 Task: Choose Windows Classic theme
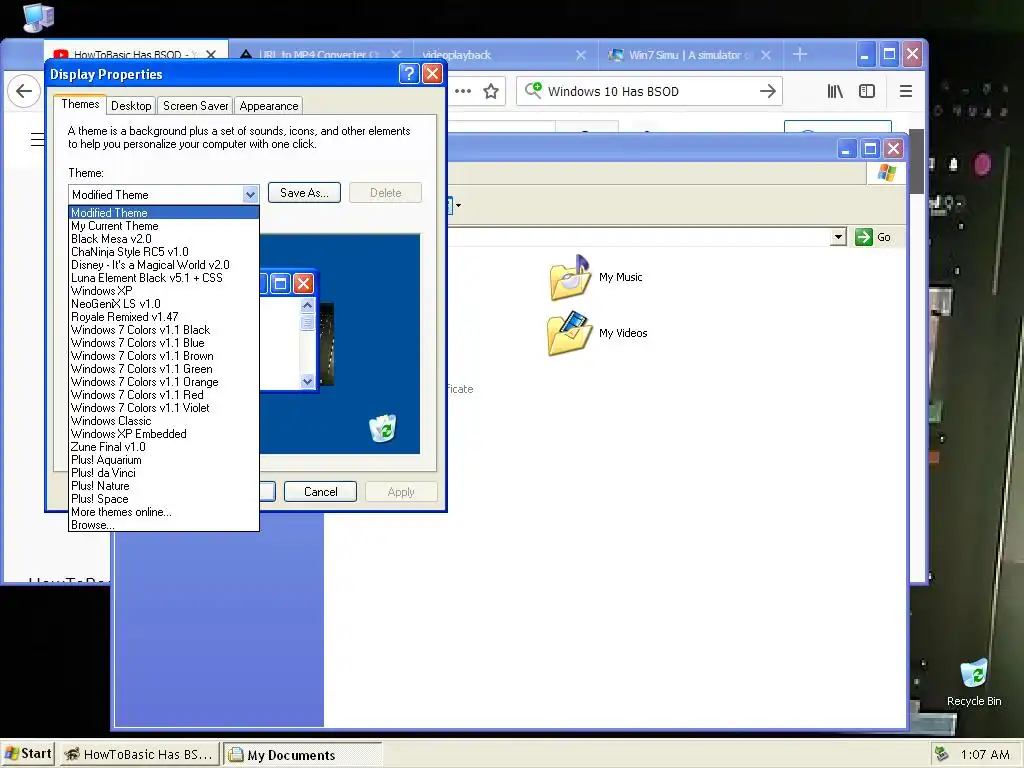tap(164, 421)
